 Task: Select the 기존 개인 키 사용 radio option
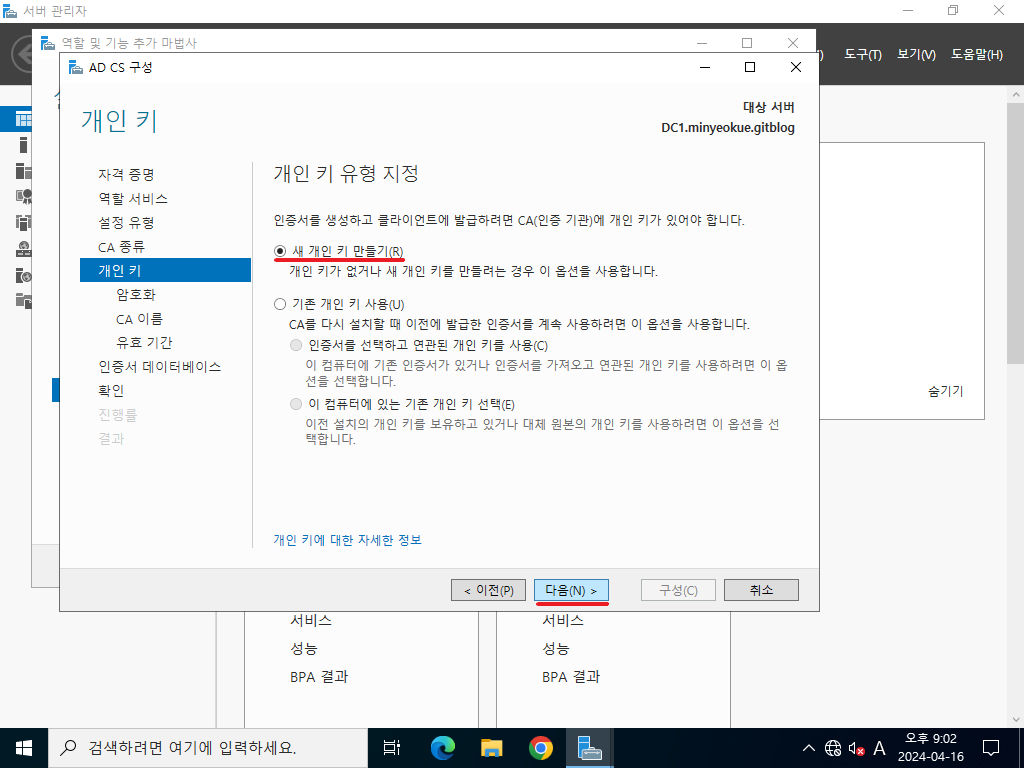pyautogui.click(x=280, y=304)
